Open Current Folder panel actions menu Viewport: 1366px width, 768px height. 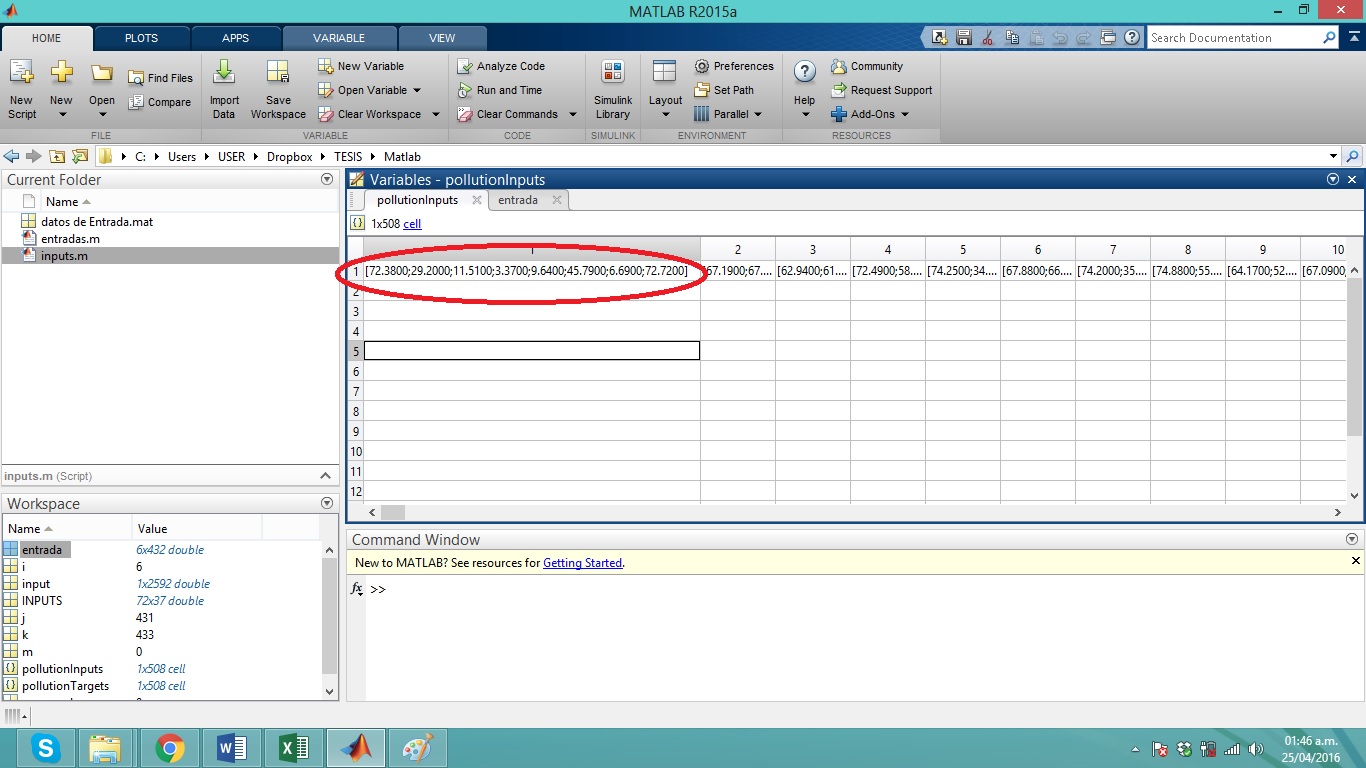326,180
